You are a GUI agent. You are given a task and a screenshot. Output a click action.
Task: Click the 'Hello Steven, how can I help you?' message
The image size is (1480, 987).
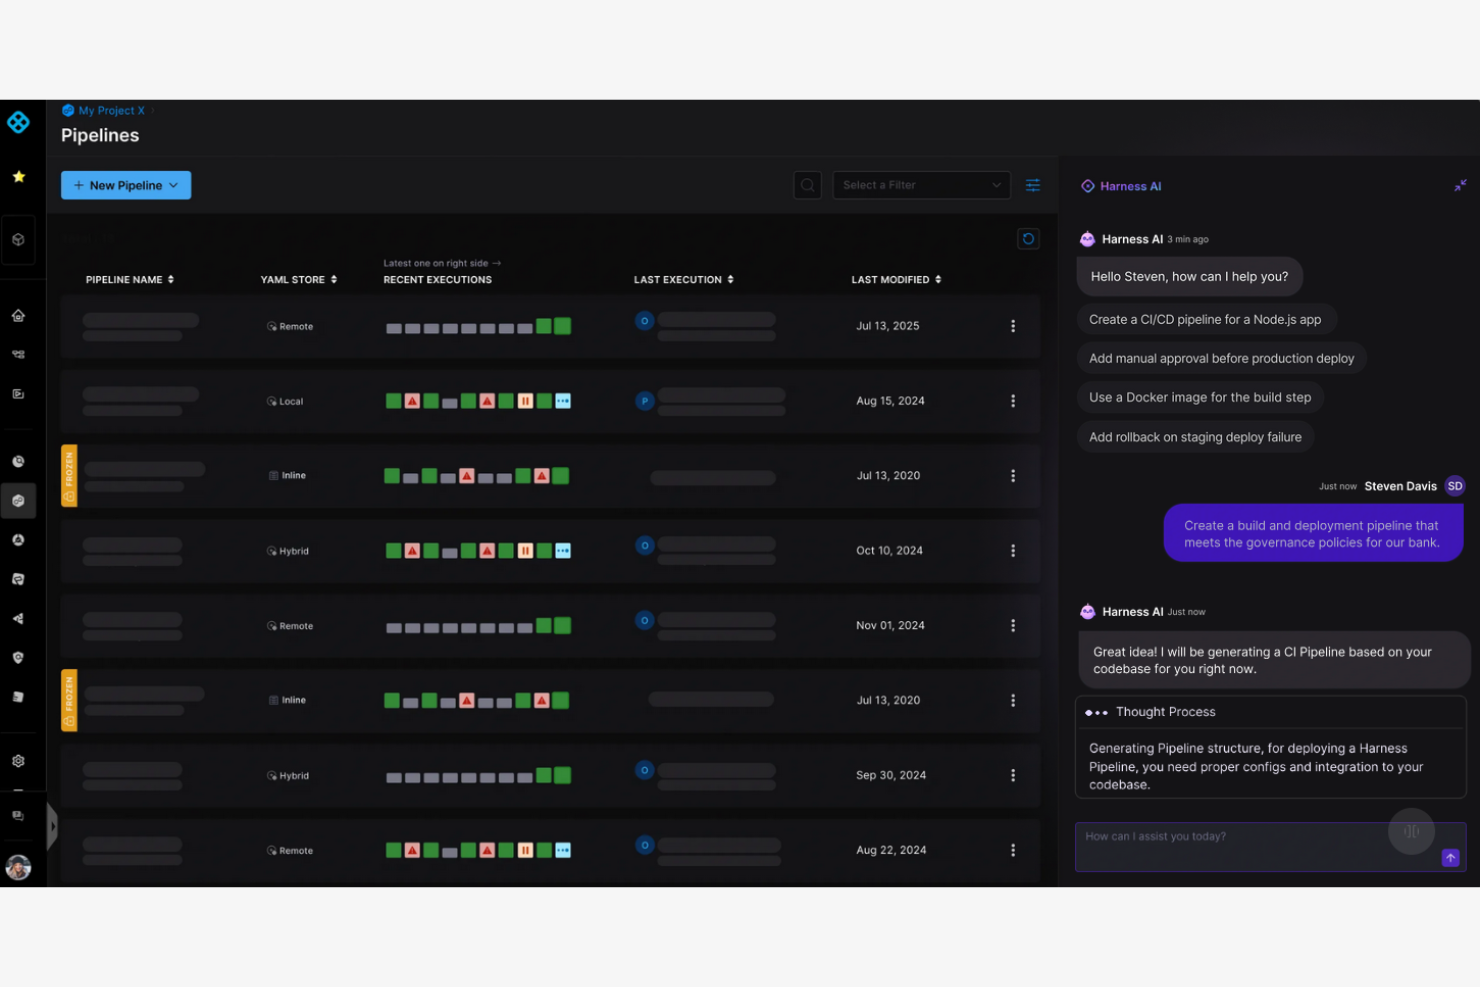point(1189,277)
